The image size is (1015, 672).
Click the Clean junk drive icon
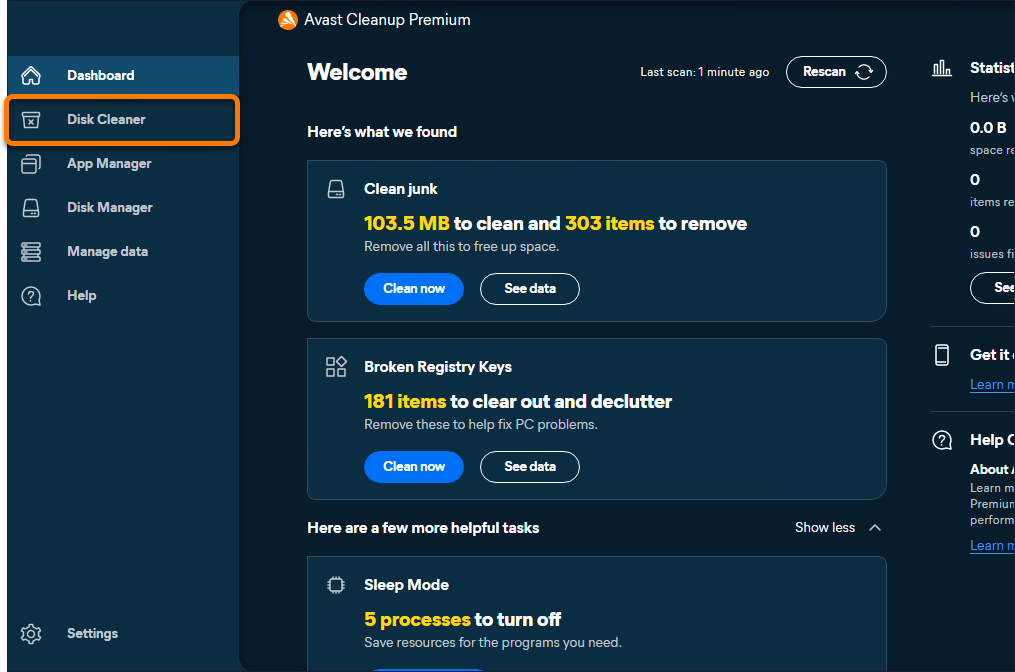coord(336,189)
